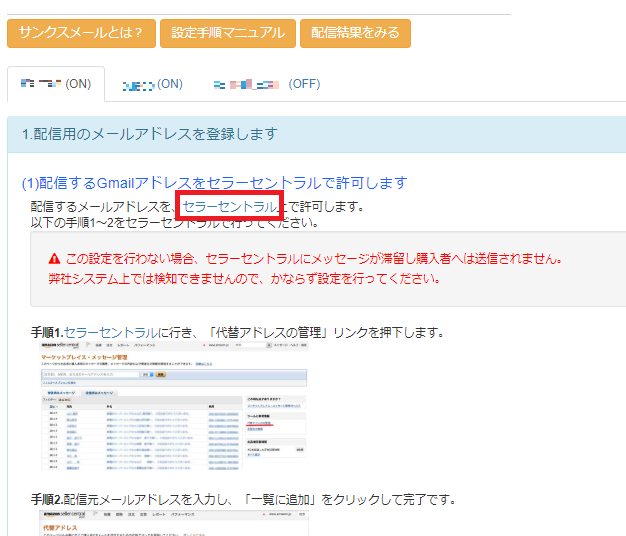This screenshot has height=536, width=626.
Task: Switch to the second (ON) tab
Action: [x=152, y=84]
